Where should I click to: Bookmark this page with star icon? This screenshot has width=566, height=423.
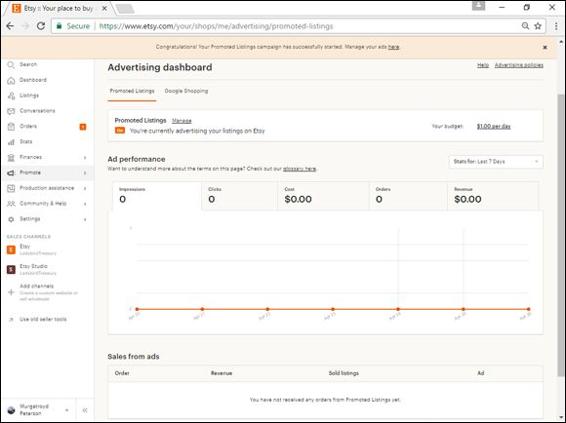pyautogui.click(x=538, y=26)
